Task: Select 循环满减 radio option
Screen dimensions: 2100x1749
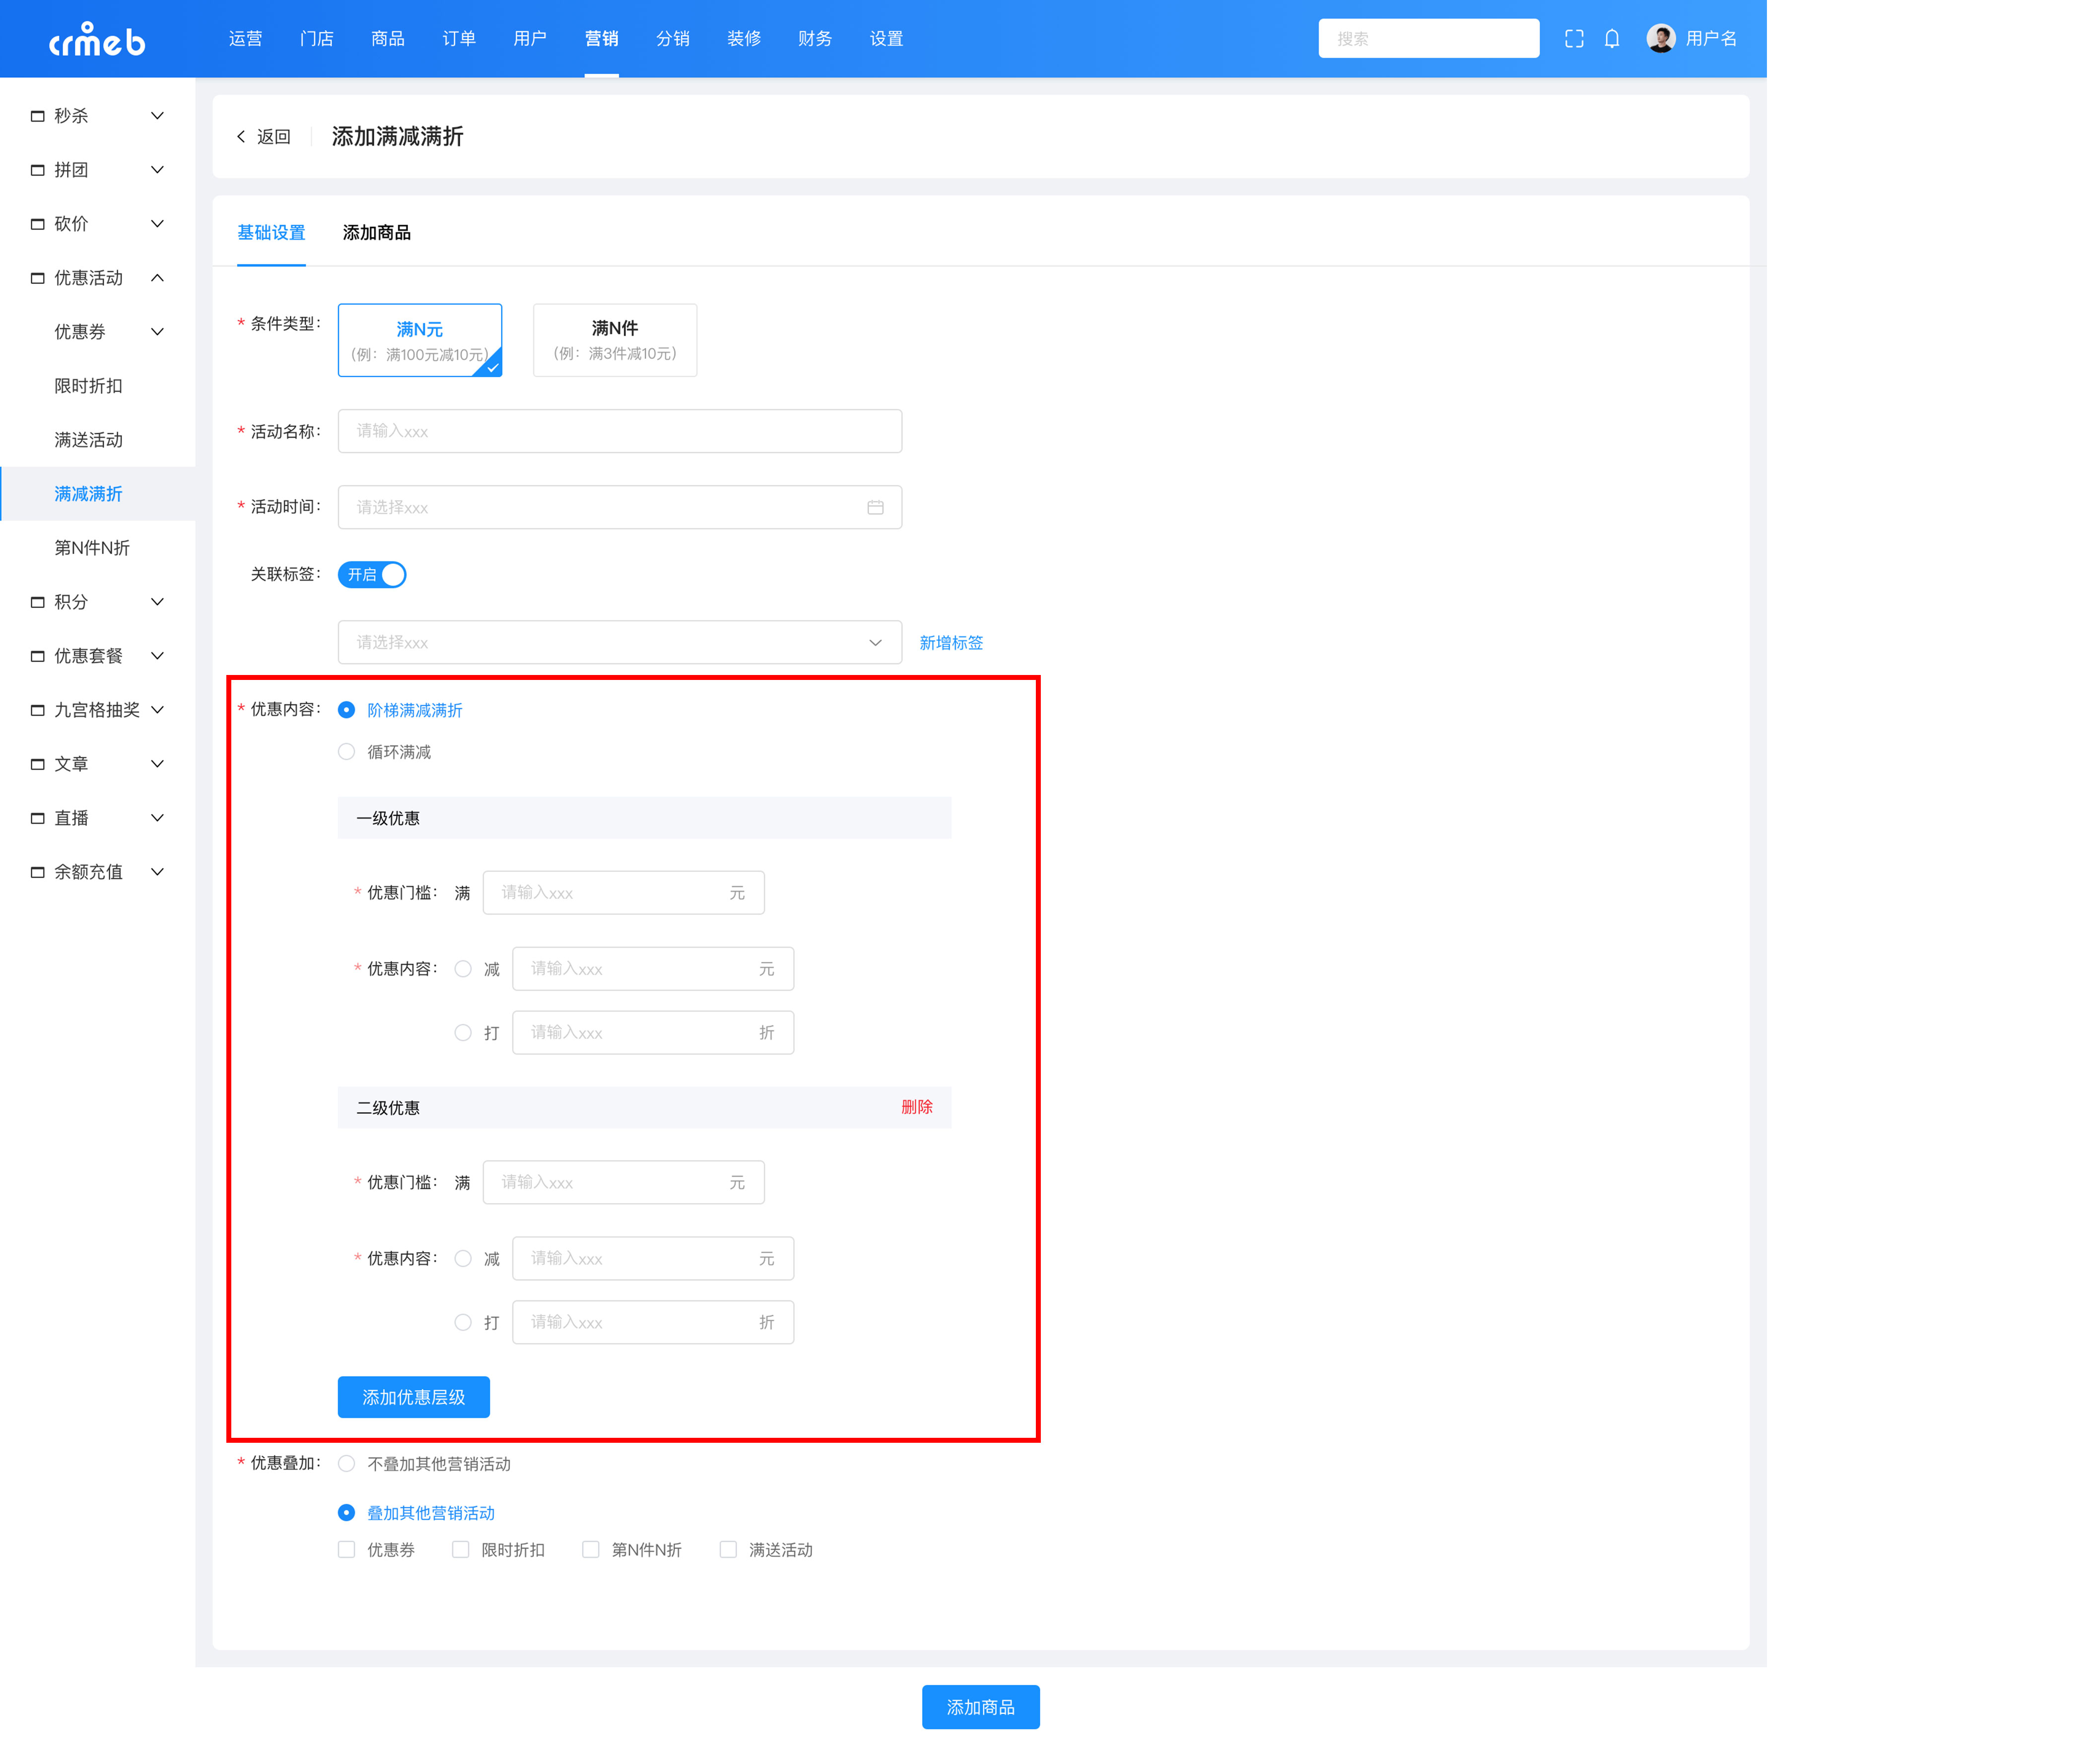Action: pos(346,752)
